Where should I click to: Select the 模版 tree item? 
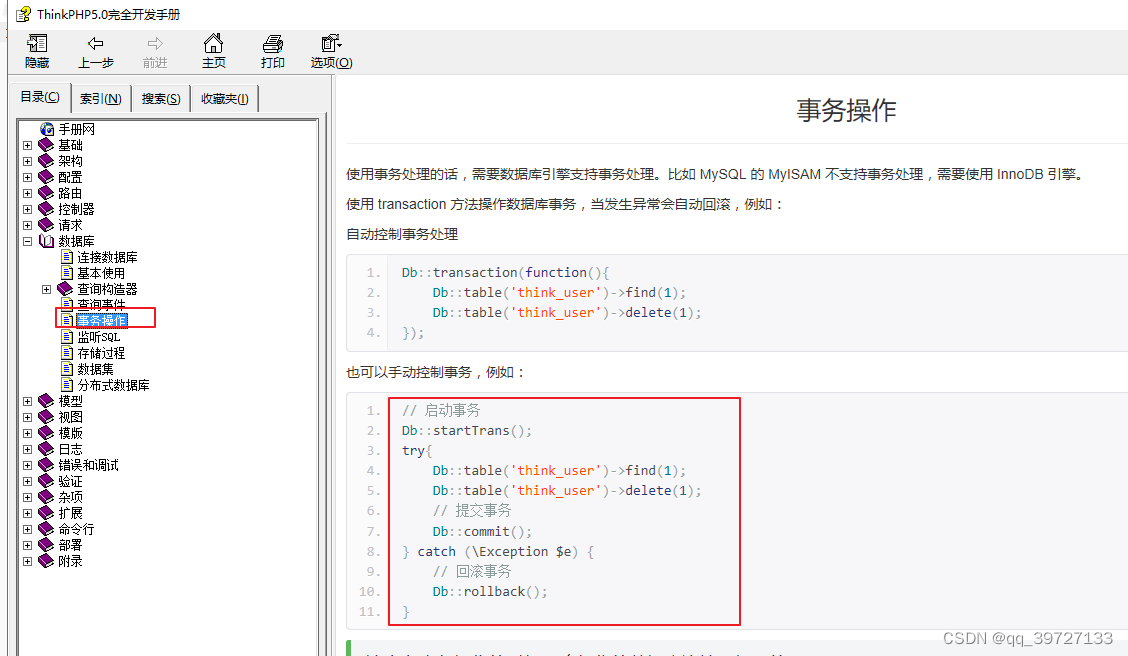pos(70,433)
